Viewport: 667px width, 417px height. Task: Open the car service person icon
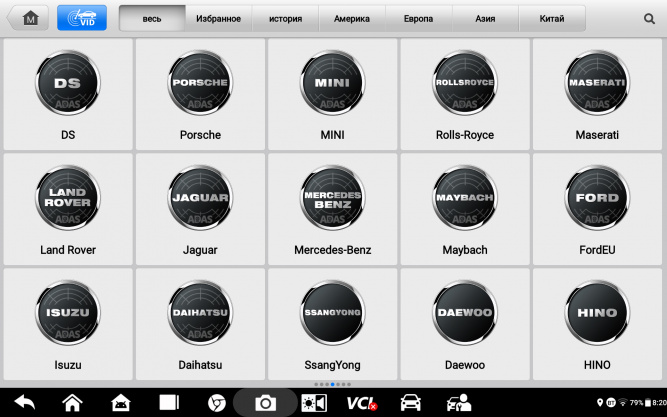coord(459,403)
